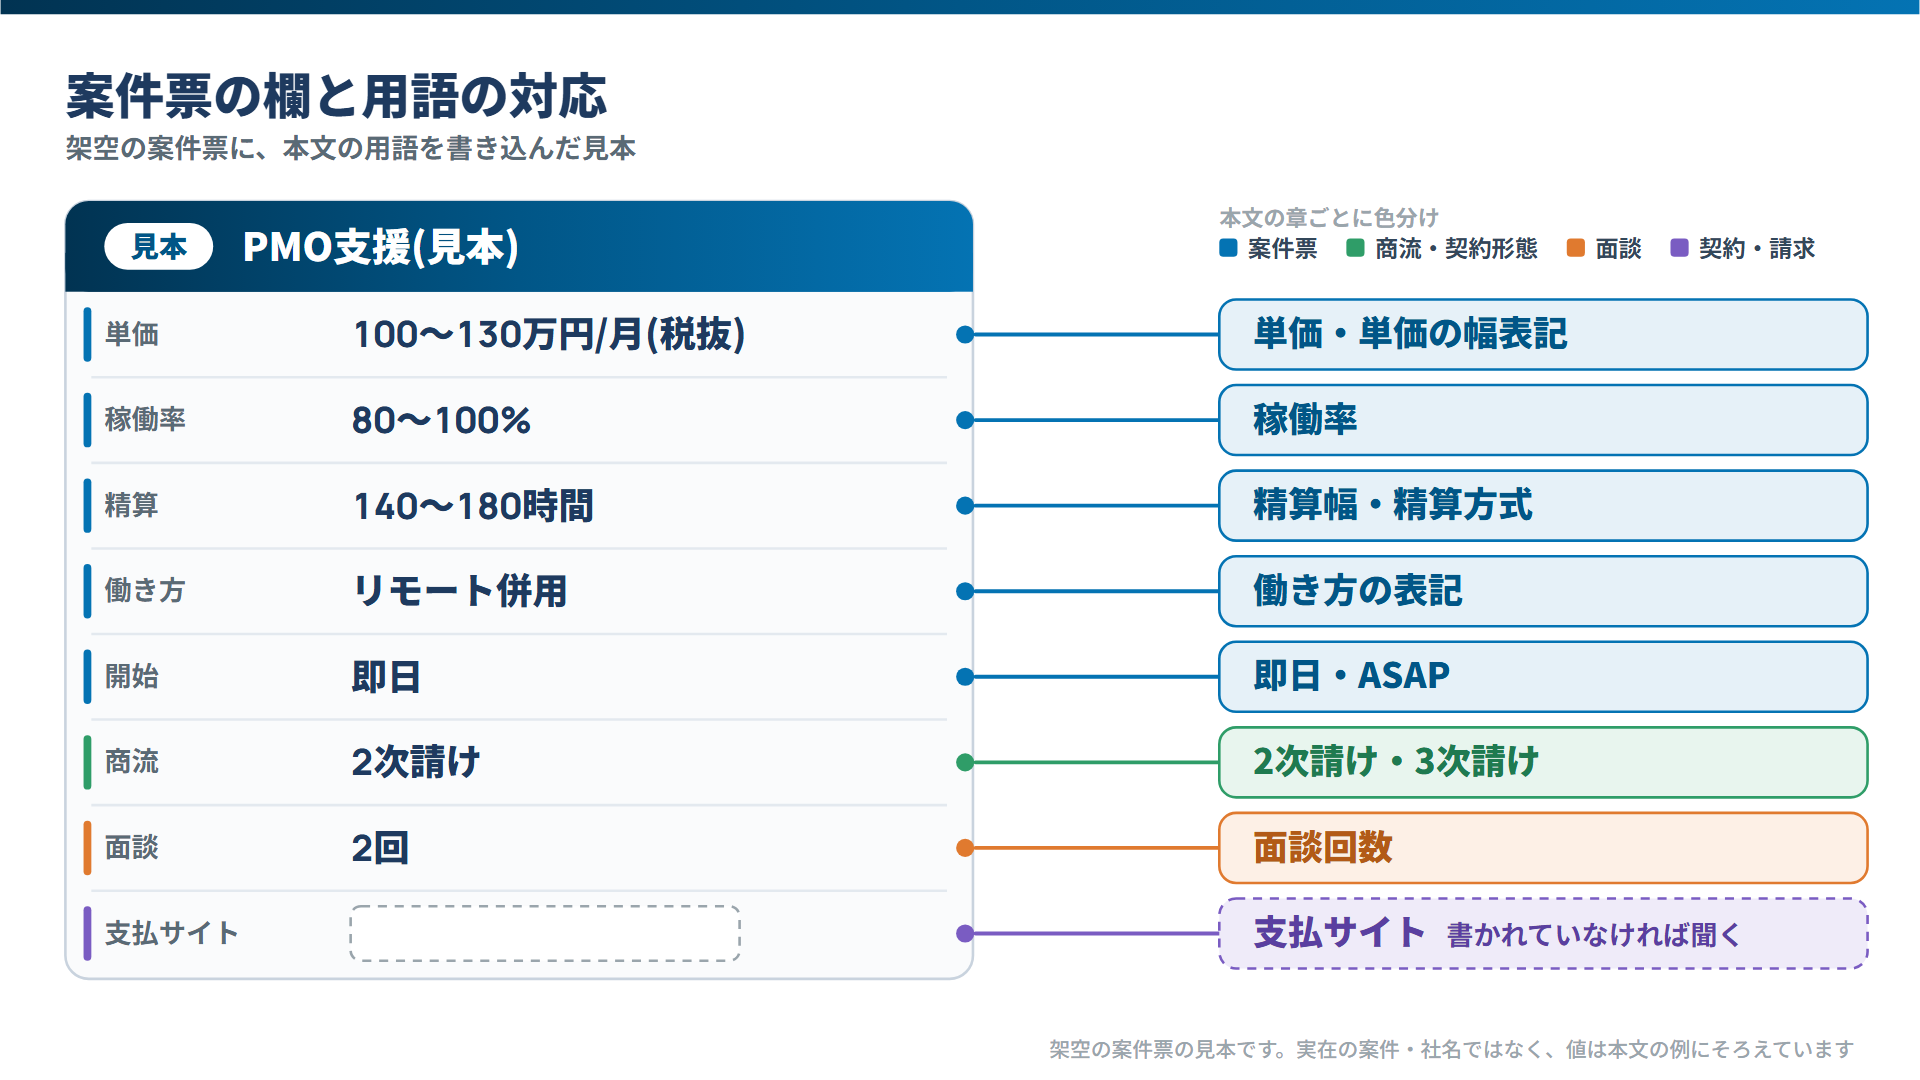Open the dashed 支払サイト term box
This screenshot has width=1920, height=1080.
[x=1543, y=933]
